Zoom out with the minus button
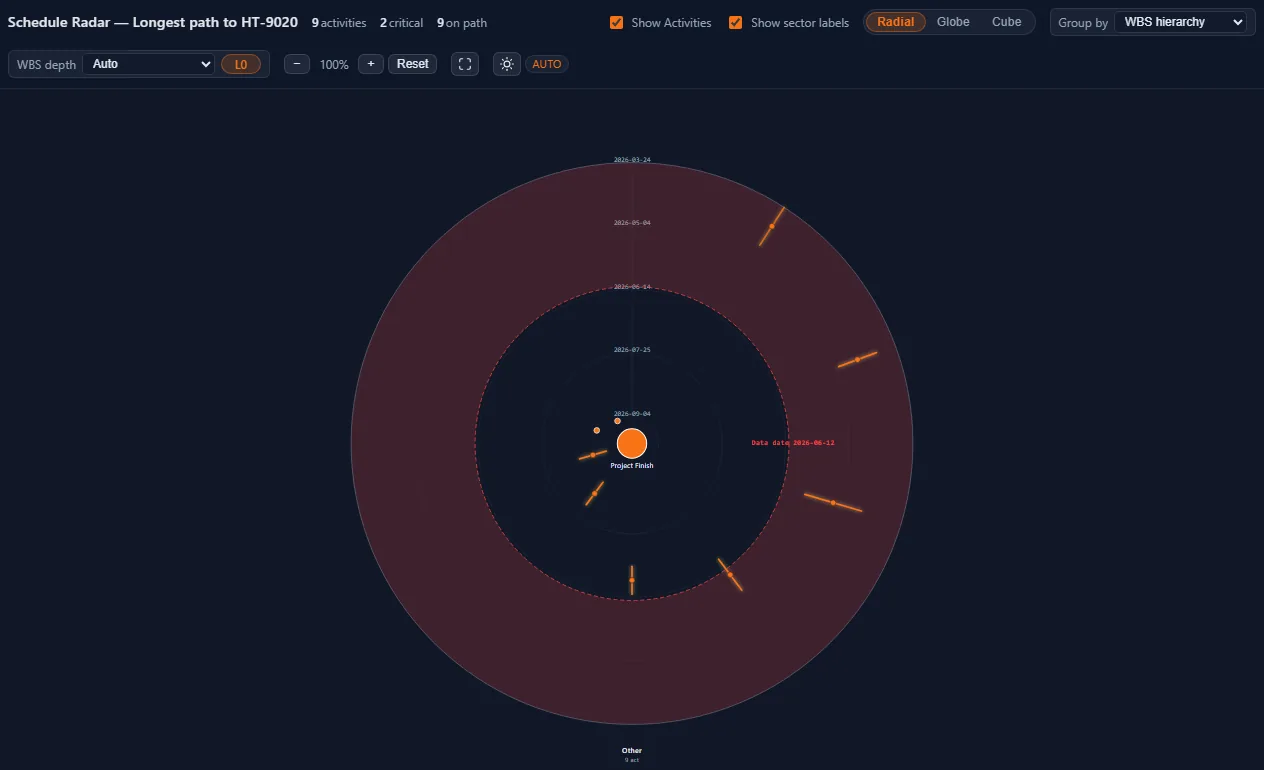The image size is (1264, 770). (297, 64)
